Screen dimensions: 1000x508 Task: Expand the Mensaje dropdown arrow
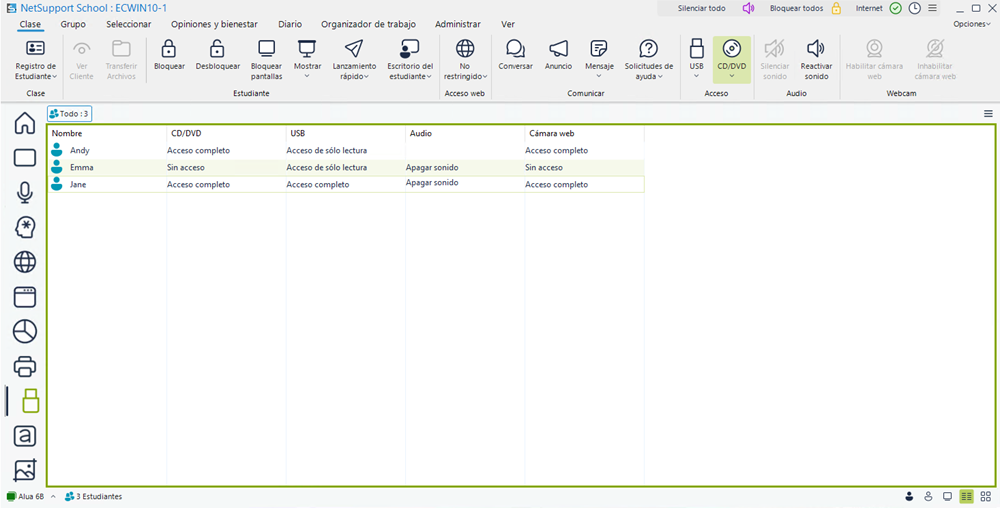tap(599, 76)
